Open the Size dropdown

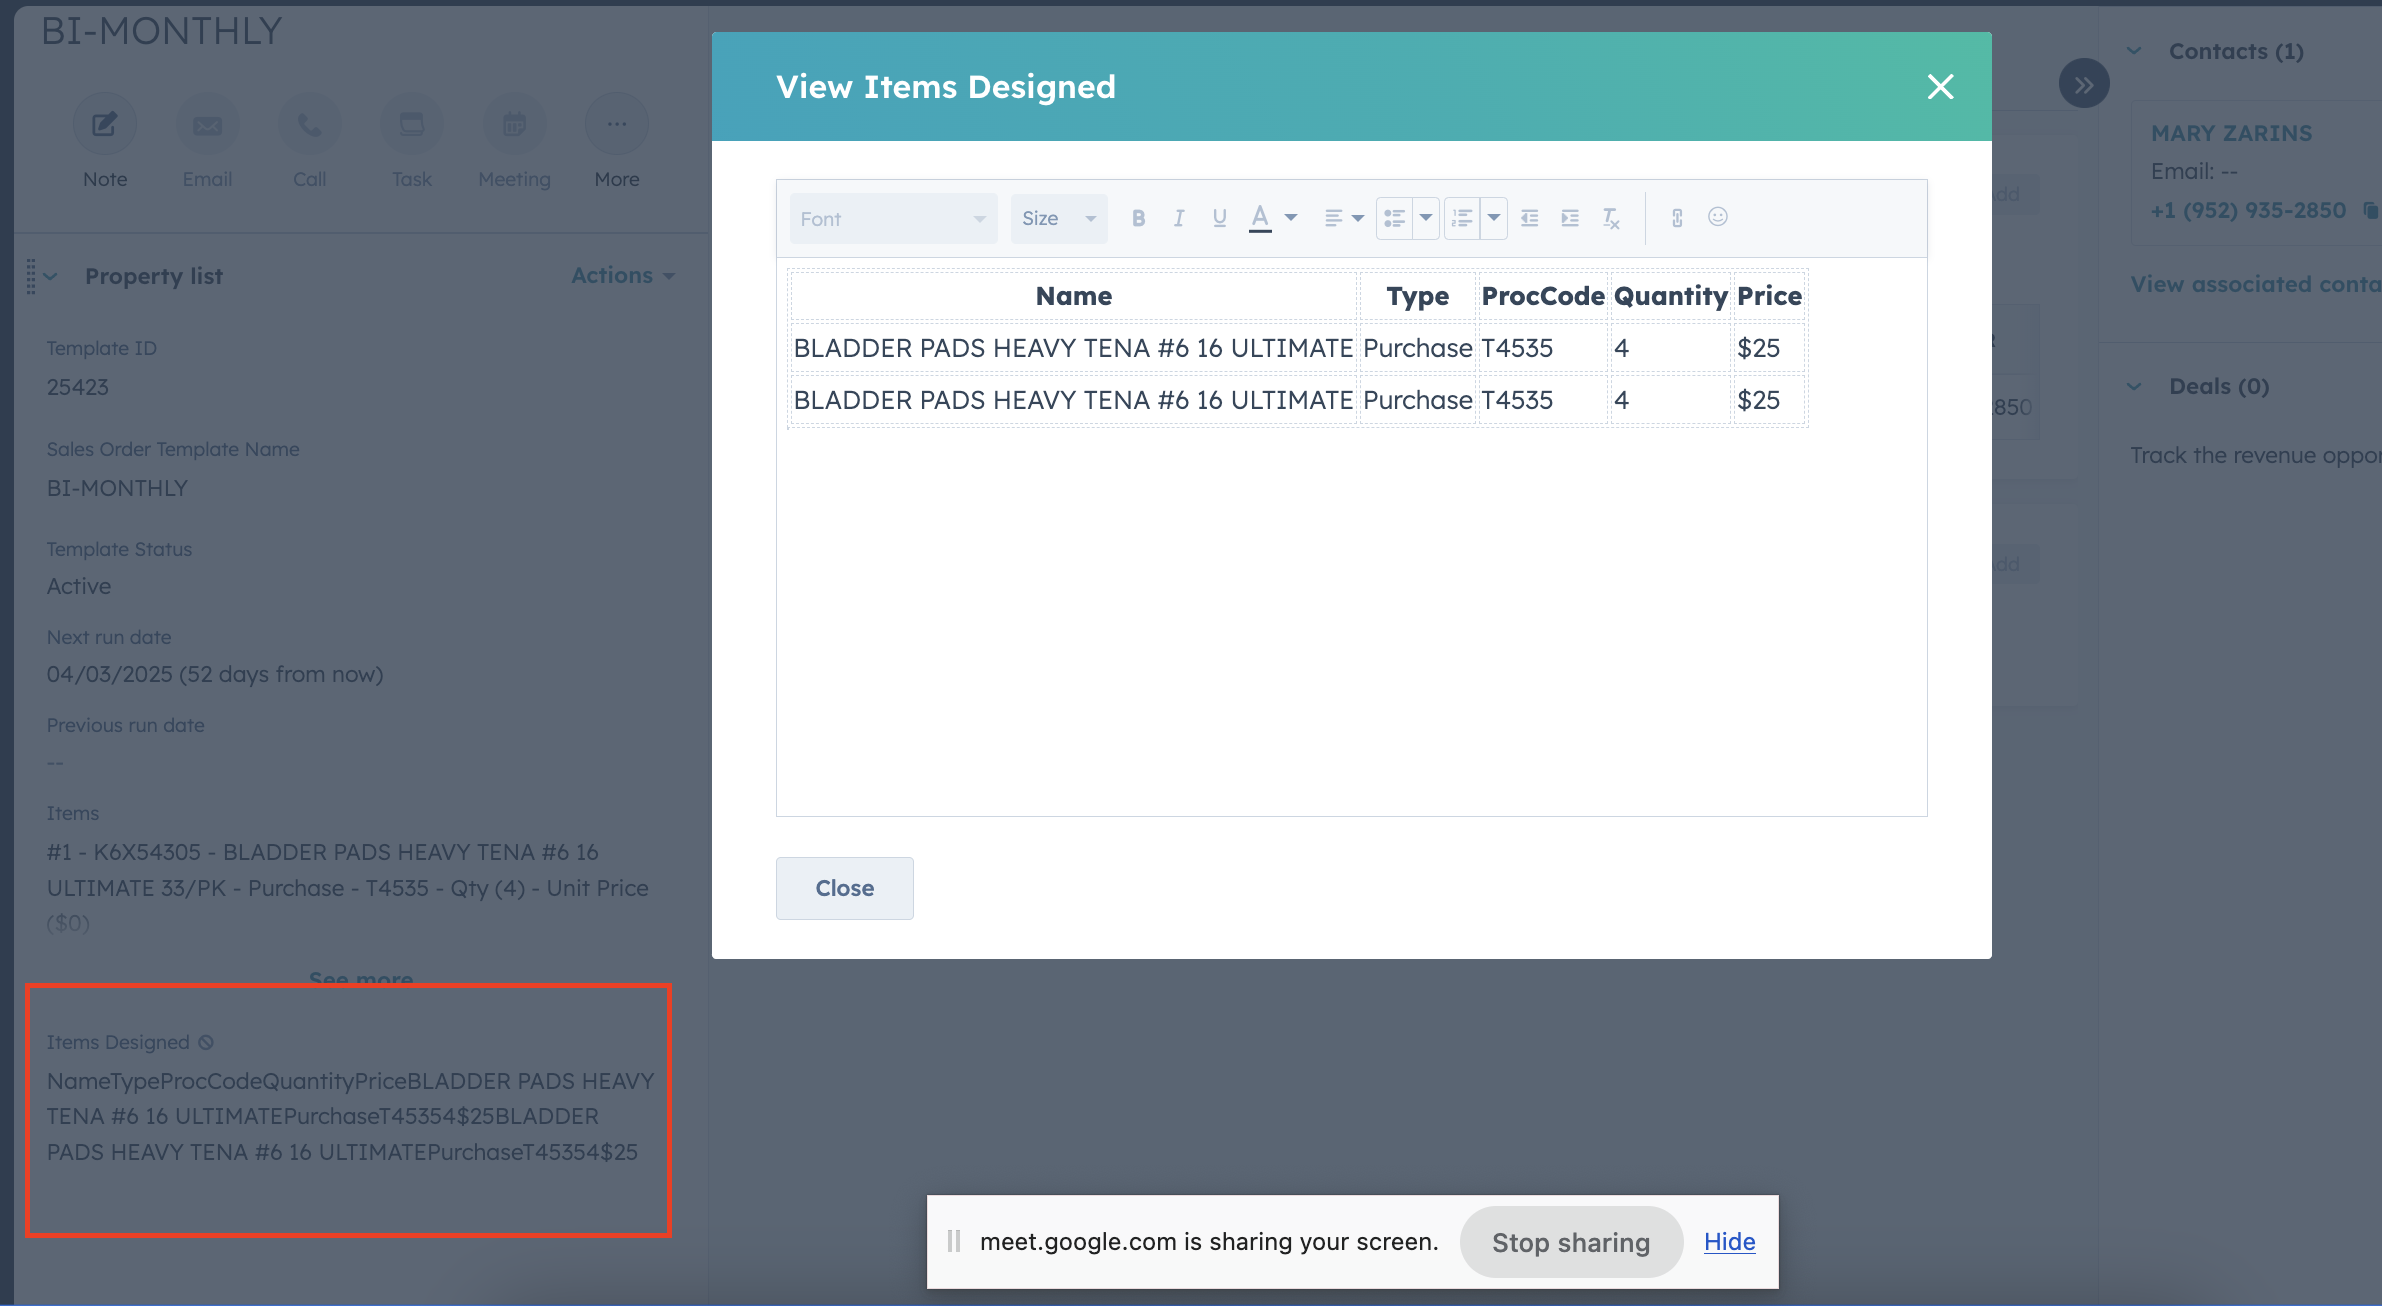coord(1059,218)
